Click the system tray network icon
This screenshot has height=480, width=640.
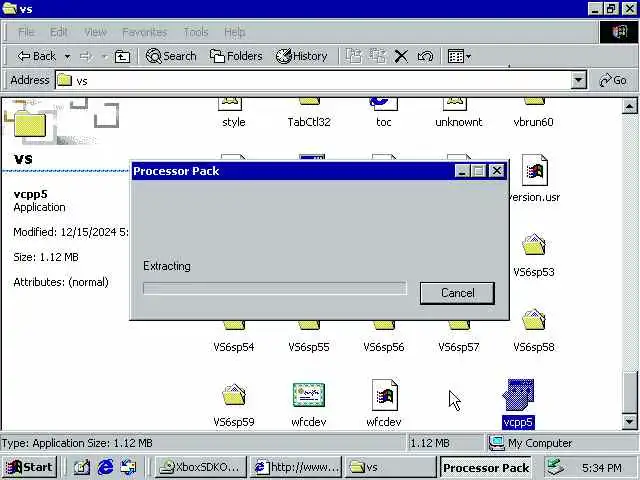(x=556, y=467)
